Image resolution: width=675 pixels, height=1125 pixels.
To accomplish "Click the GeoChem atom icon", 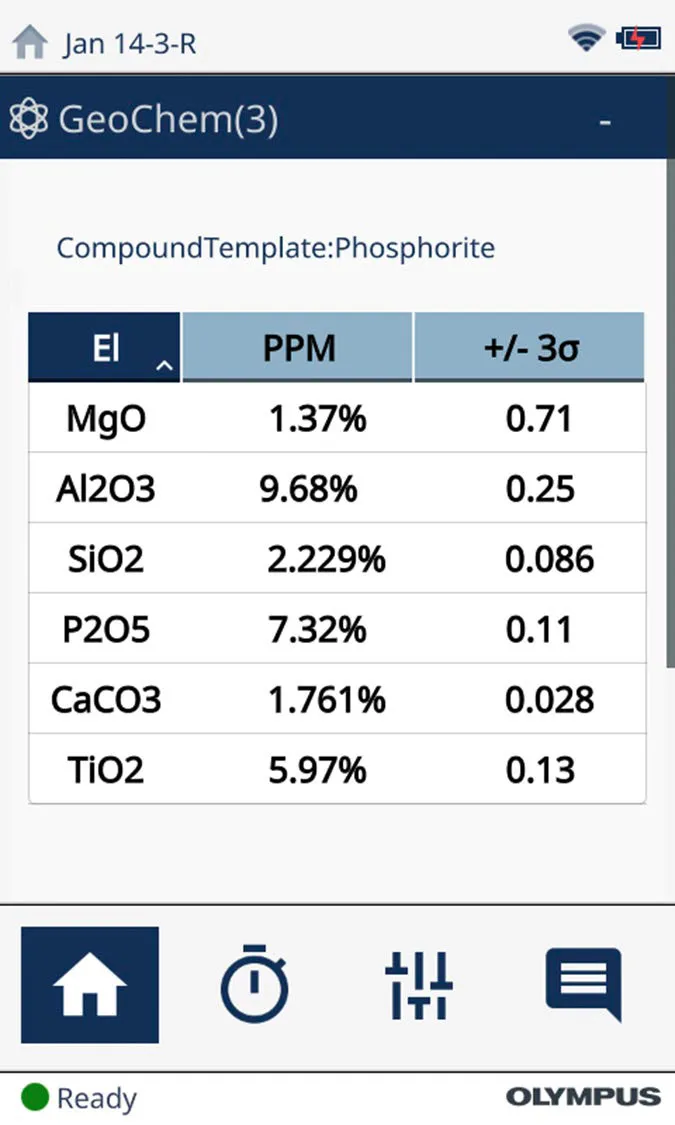I will (28, 120).
